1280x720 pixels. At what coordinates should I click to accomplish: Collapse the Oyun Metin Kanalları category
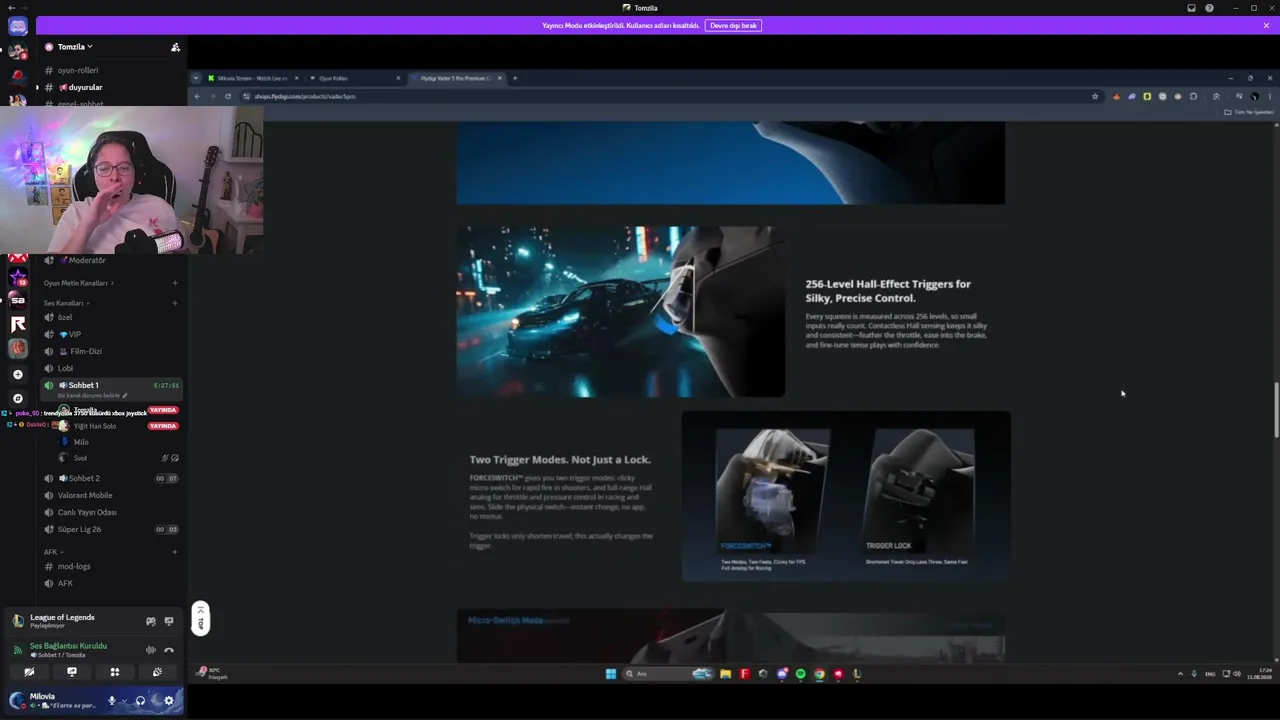pos(78,283)
